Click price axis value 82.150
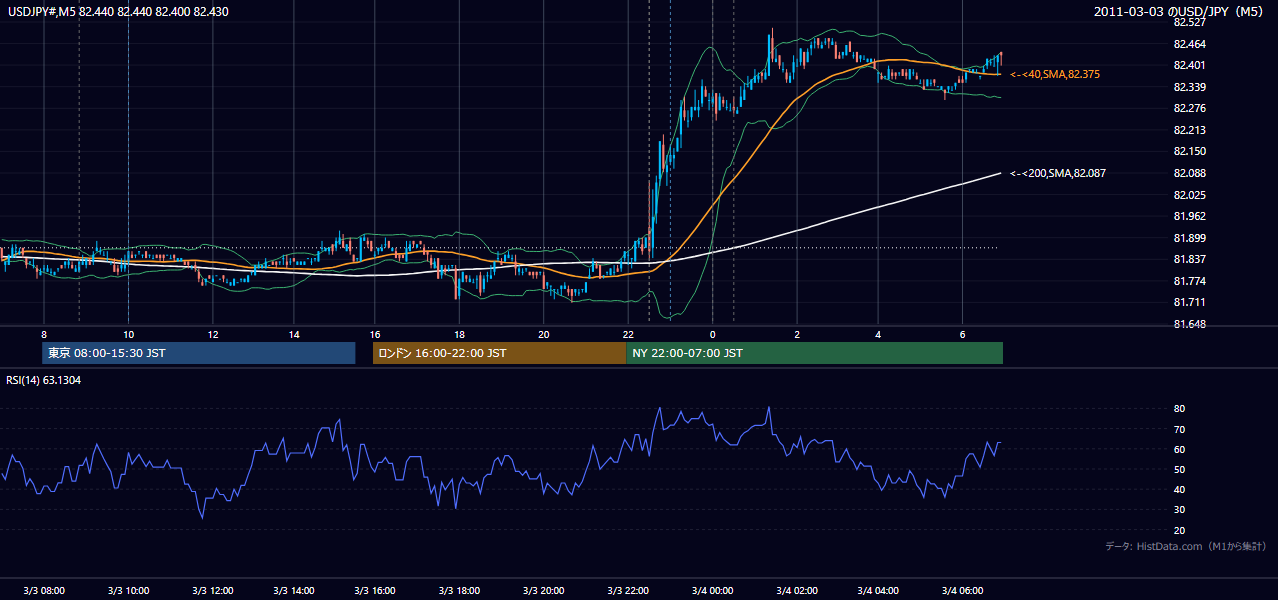 [1190, 151]
